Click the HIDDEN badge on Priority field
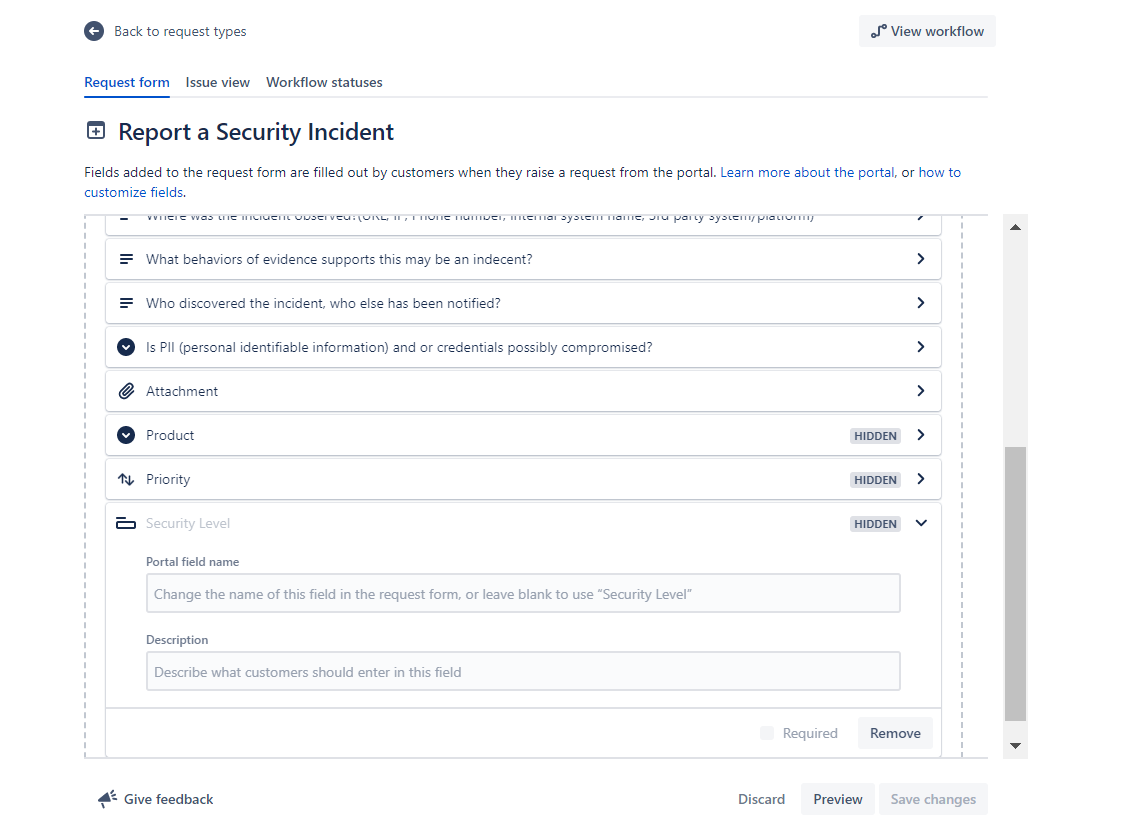The image size is (1138, 828). (x=875, y=479)
